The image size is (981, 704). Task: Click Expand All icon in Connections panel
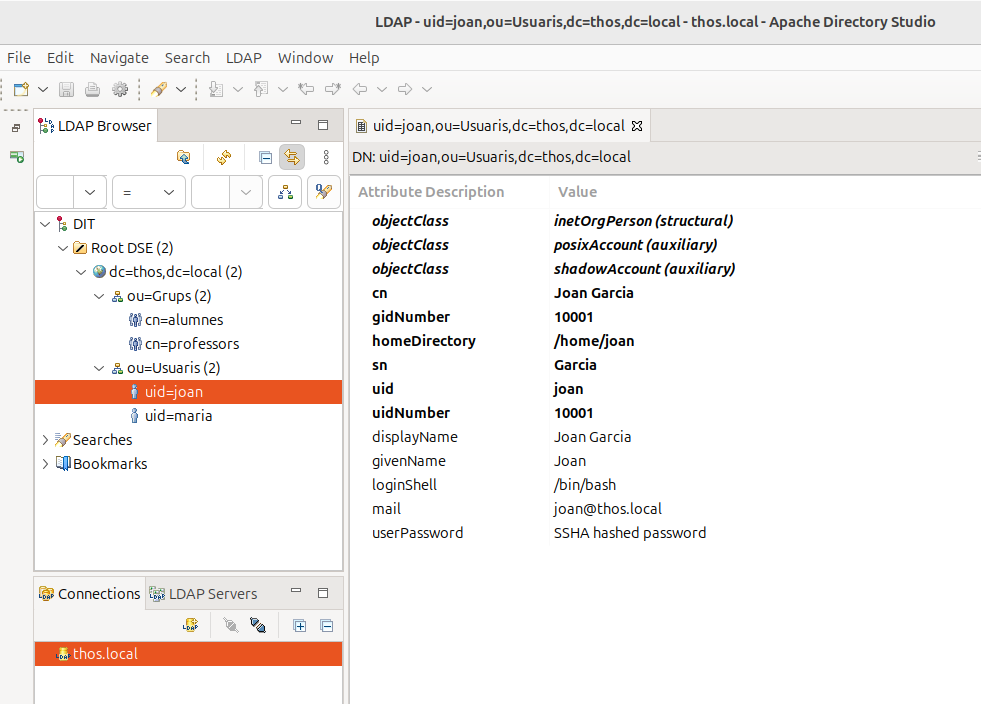click(300, 626)
